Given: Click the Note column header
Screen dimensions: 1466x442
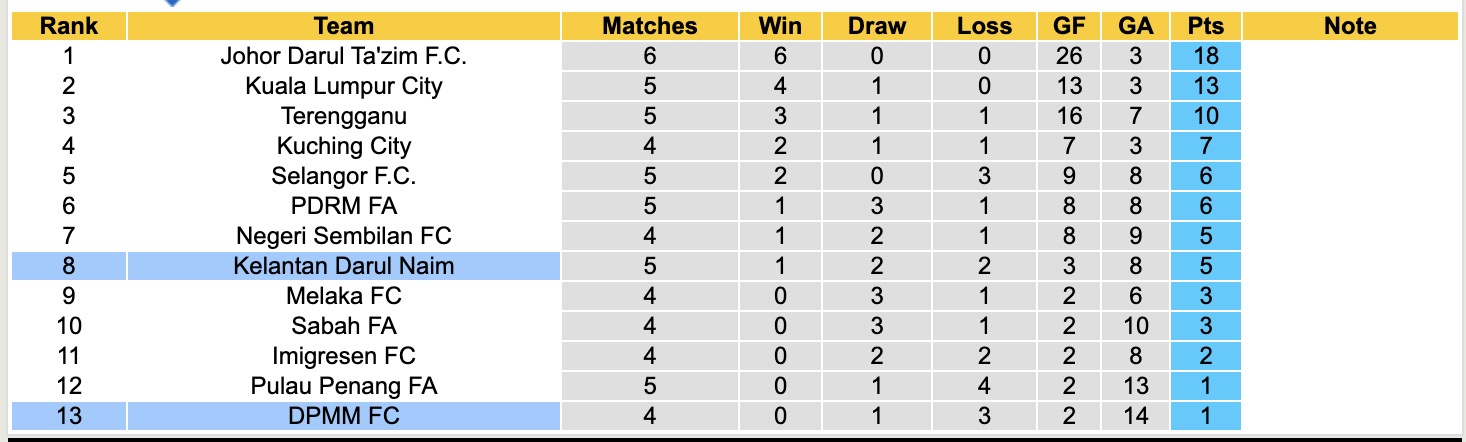Looking at the screenshot, I should [1349, 27].
